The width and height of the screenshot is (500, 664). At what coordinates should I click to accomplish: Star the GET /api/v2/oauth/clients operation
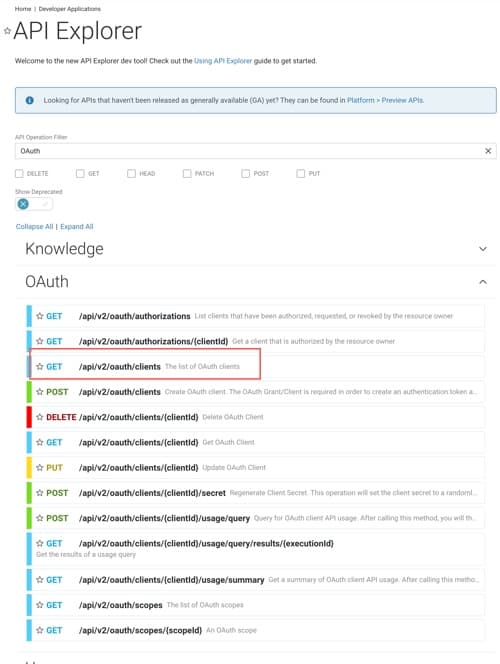40,366
